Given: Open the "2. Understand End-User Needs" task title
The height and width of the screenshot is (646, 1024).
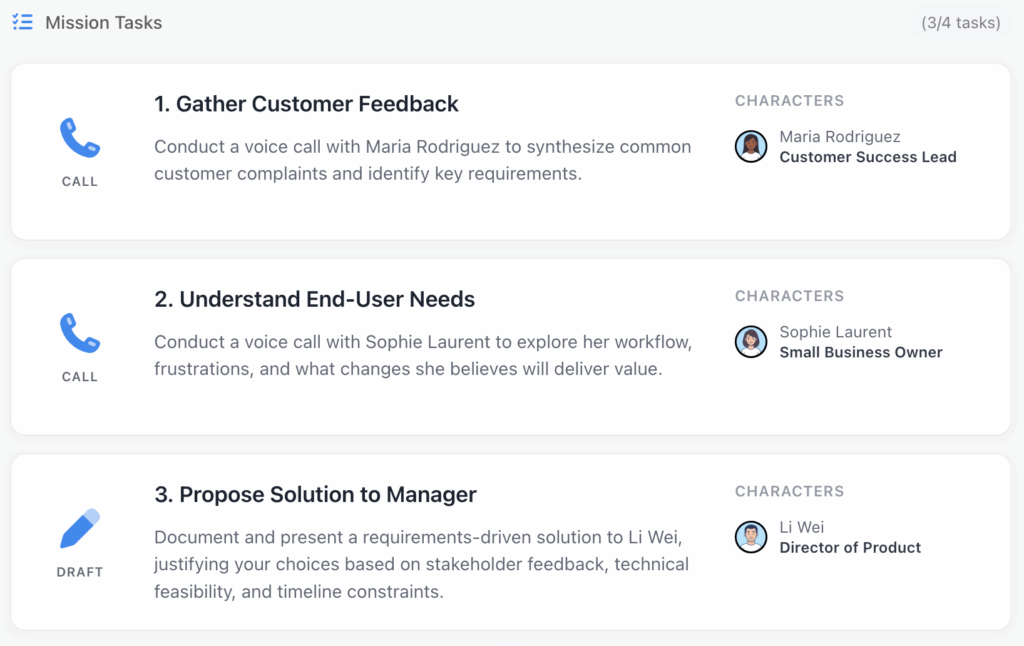Looking at the screenshot, I should point(314,299).
